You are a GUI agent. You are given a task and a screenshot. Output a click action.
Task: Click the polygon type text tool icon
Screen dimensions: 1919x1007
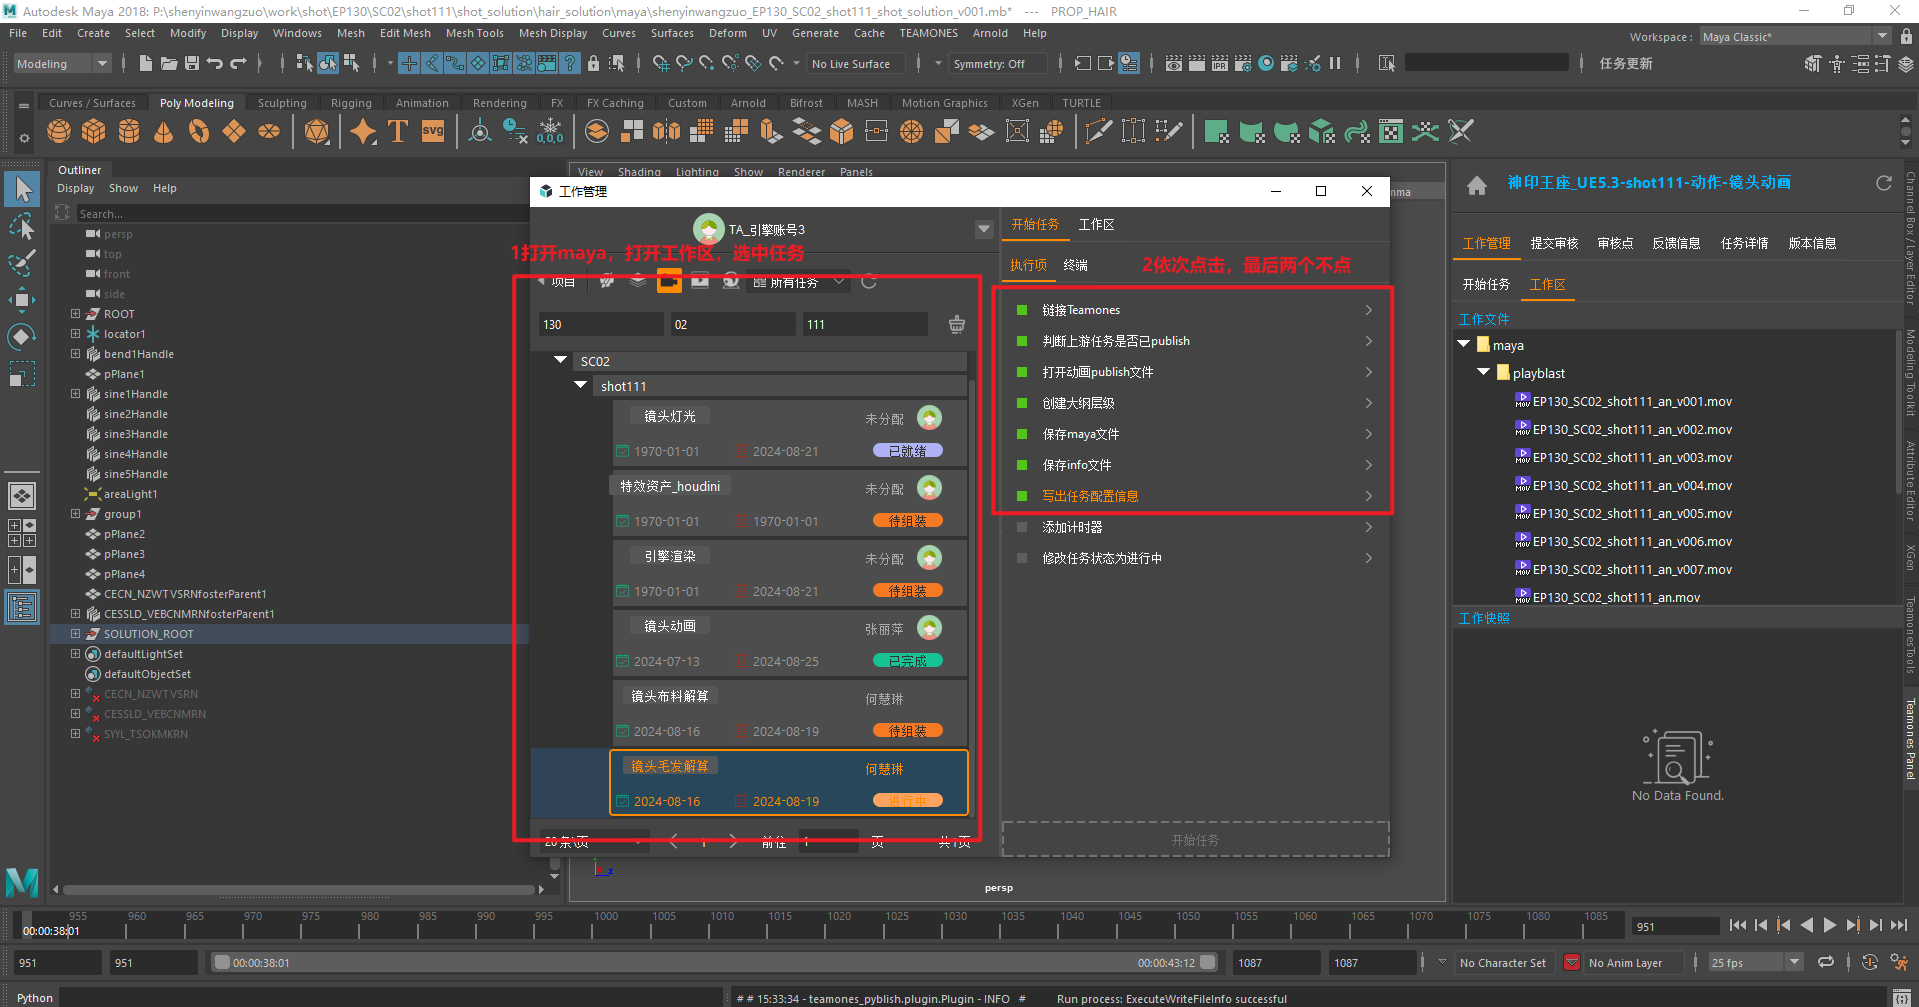[398, 131]
